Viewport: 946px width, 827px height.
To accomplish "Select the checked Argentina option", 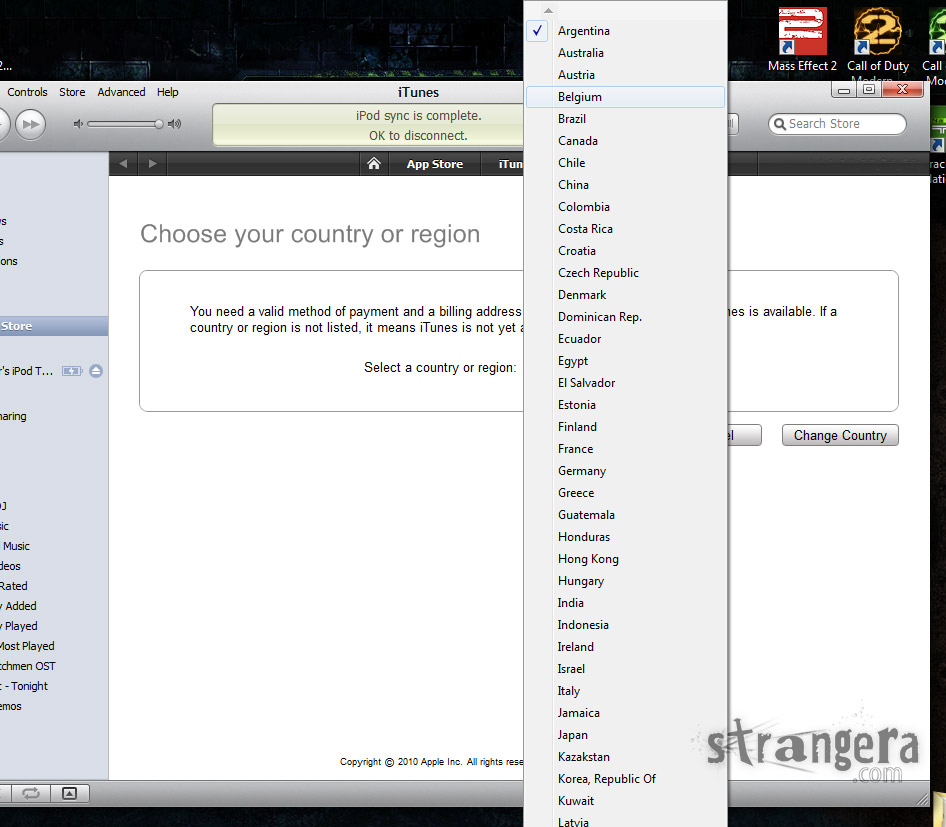I will (584, 31).
